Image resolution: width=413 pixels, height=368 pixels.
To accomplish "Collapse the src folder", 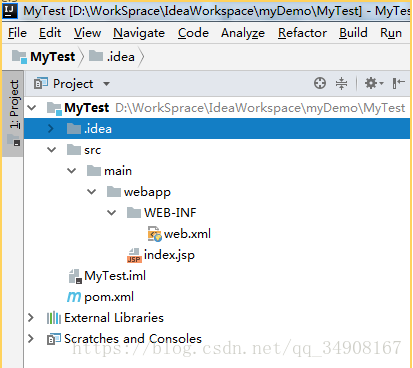I will pos(52,150).
